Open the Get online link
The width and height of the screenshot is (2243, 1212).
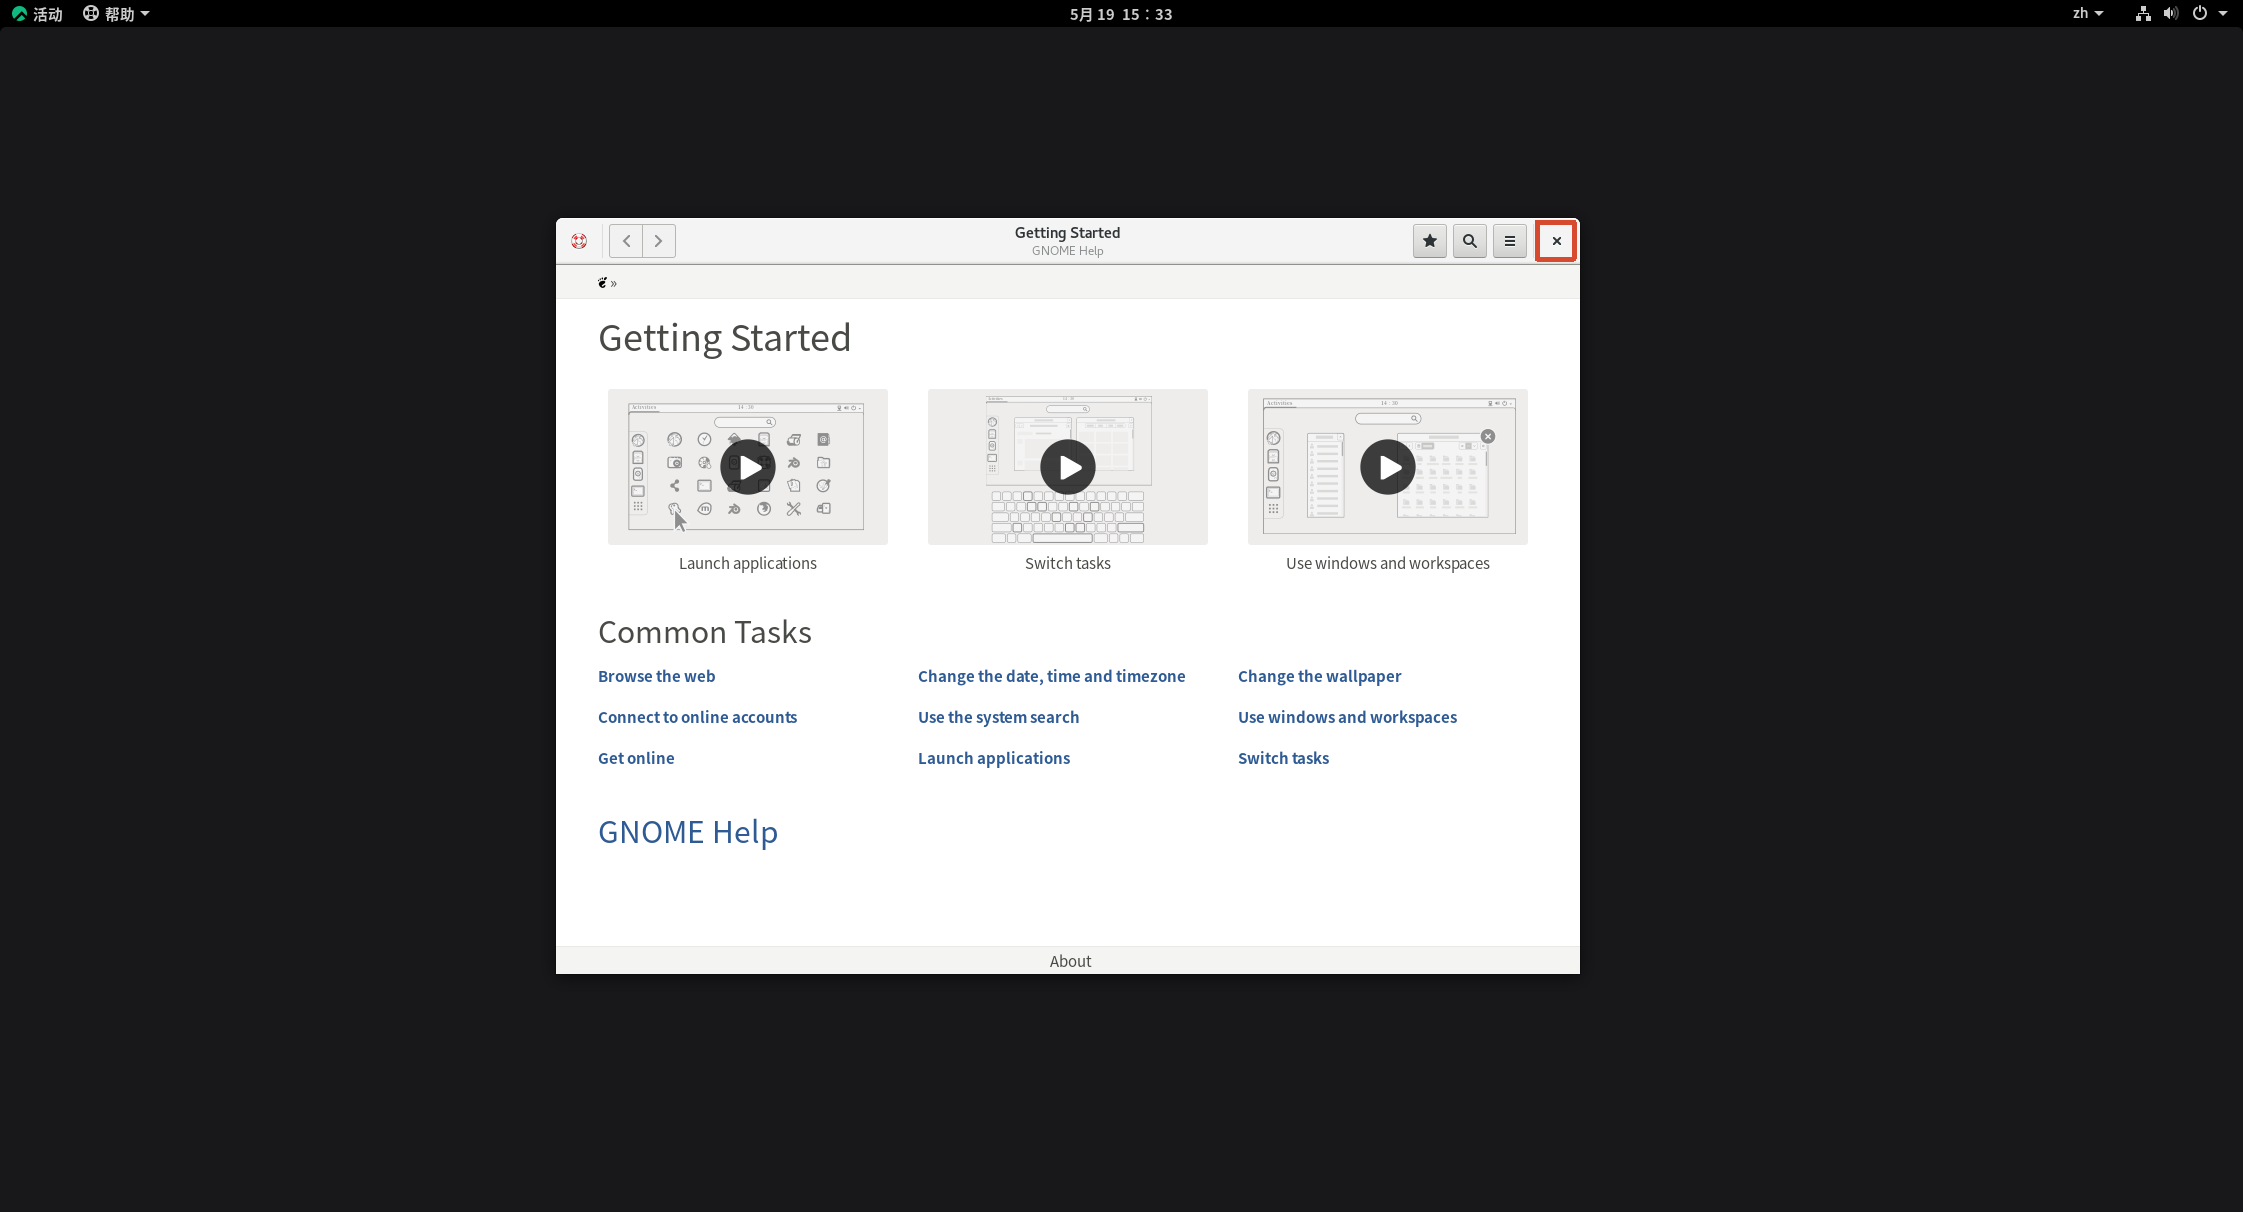636,759
